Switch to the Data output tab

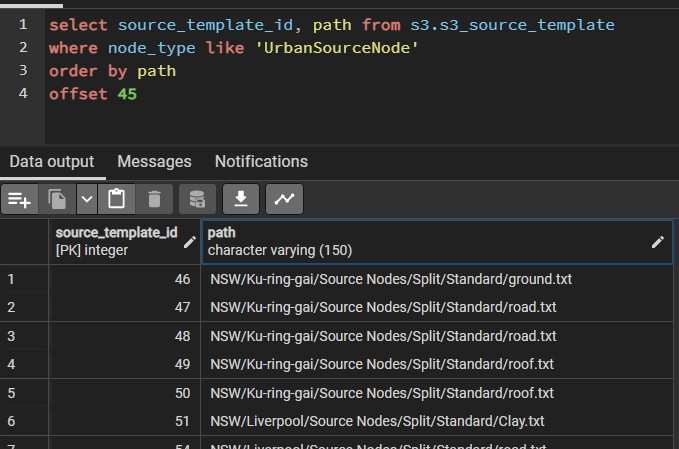pyautogui.click(x=52, y=161)
